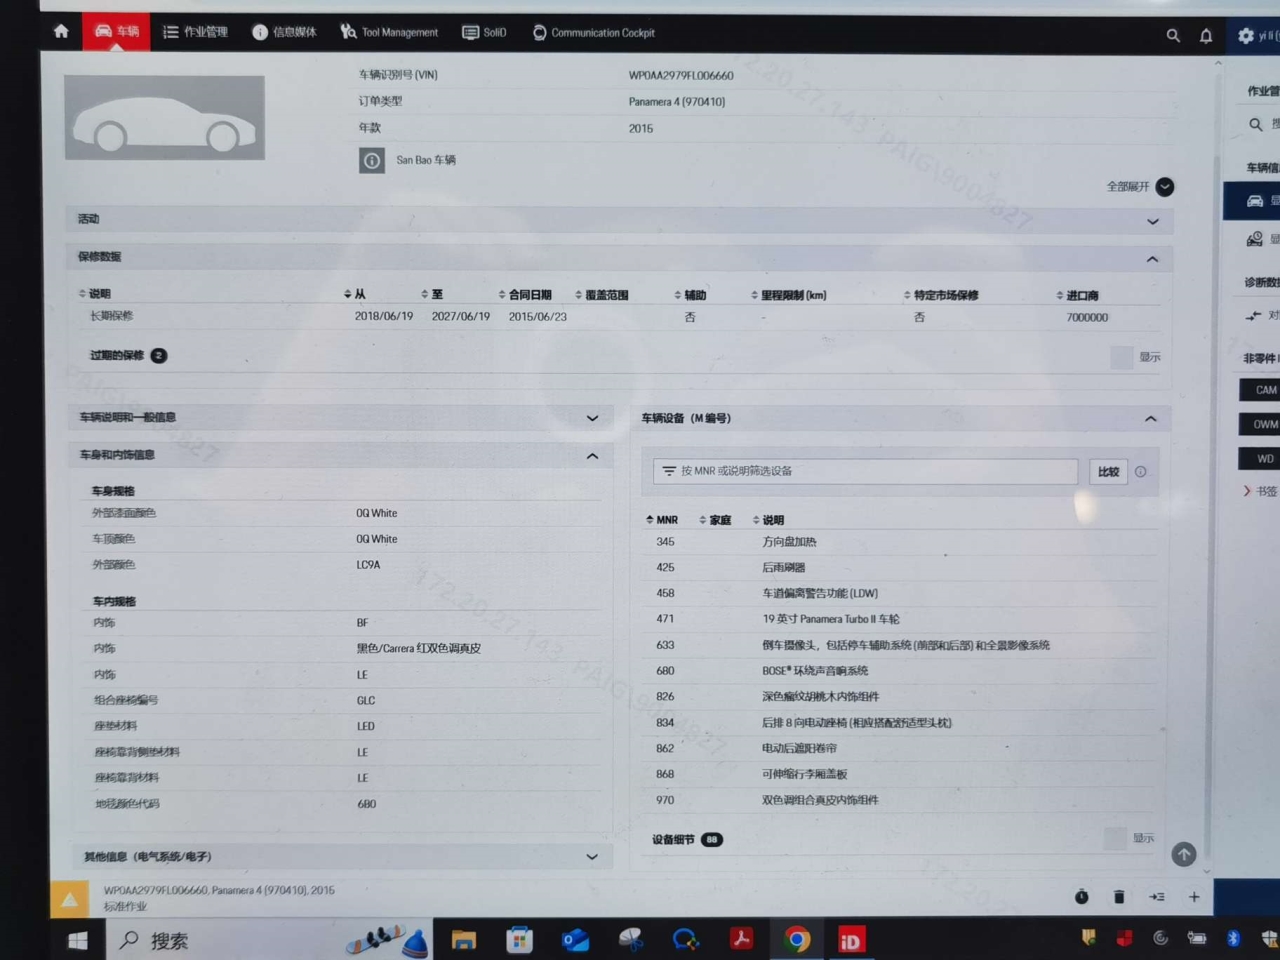Click equipment row 680 BOSE 环绕声音响系统
This screenshot has height=960, width=1280.
point(900,671)
